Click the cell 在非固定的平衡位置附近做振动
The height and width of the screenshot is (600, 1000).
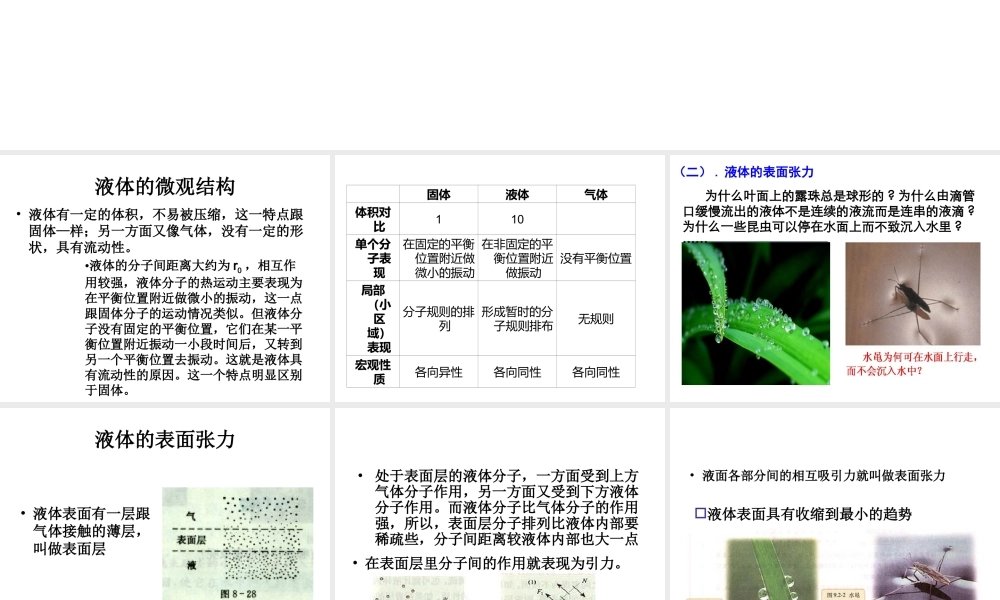(517, 258)
